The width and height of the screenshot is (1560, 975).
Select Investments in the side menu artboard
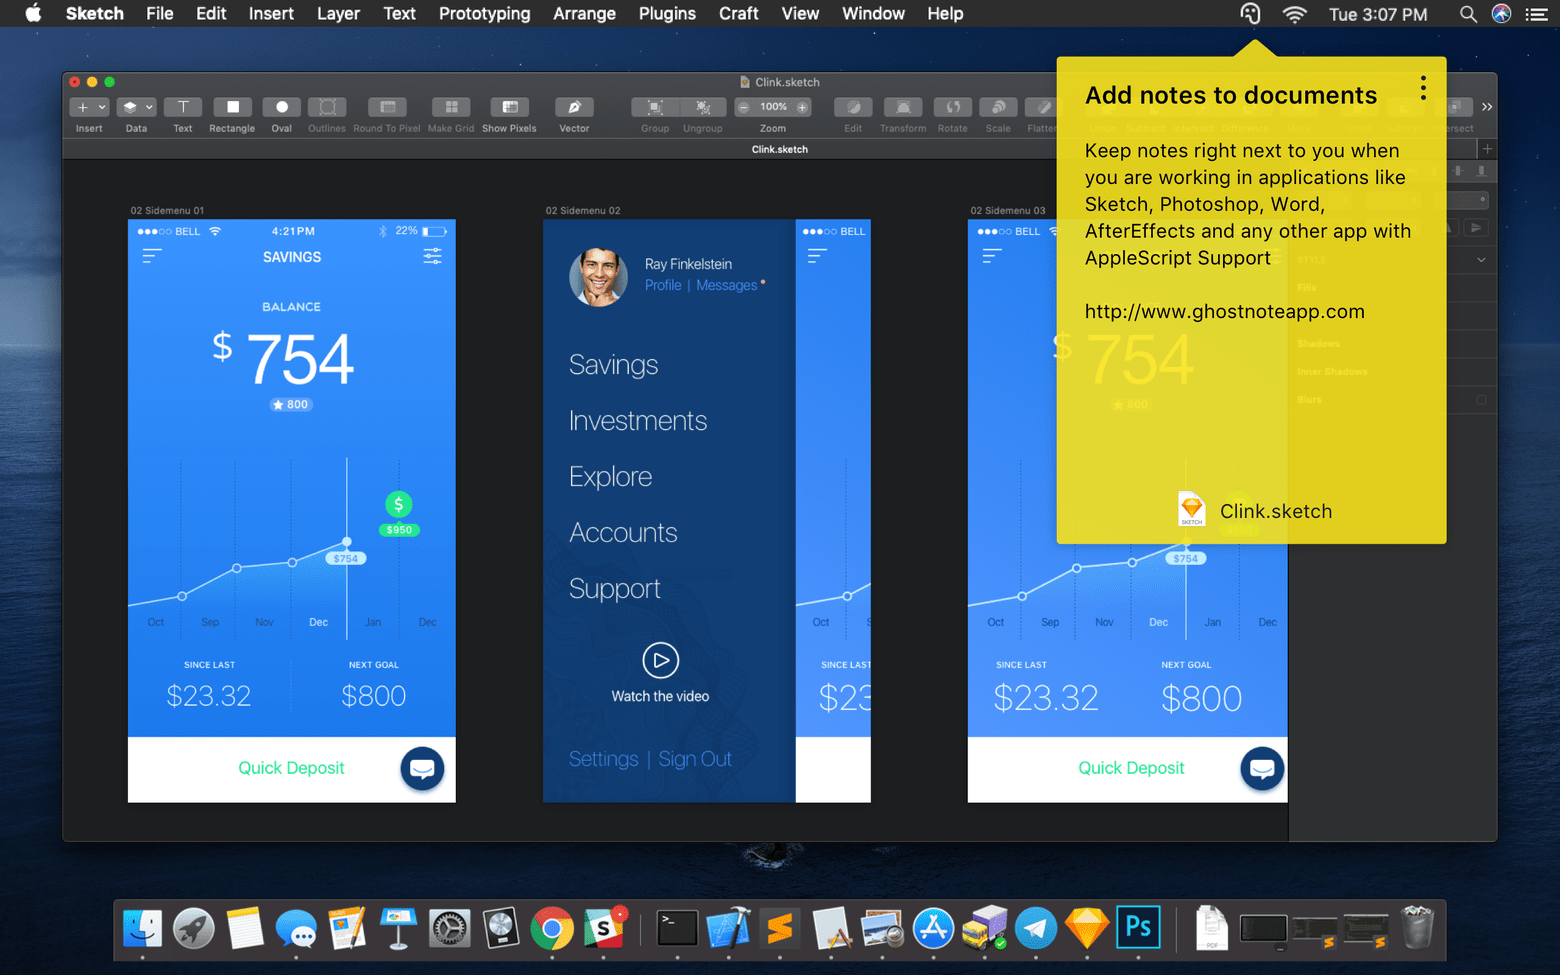(x=638, y=421)
